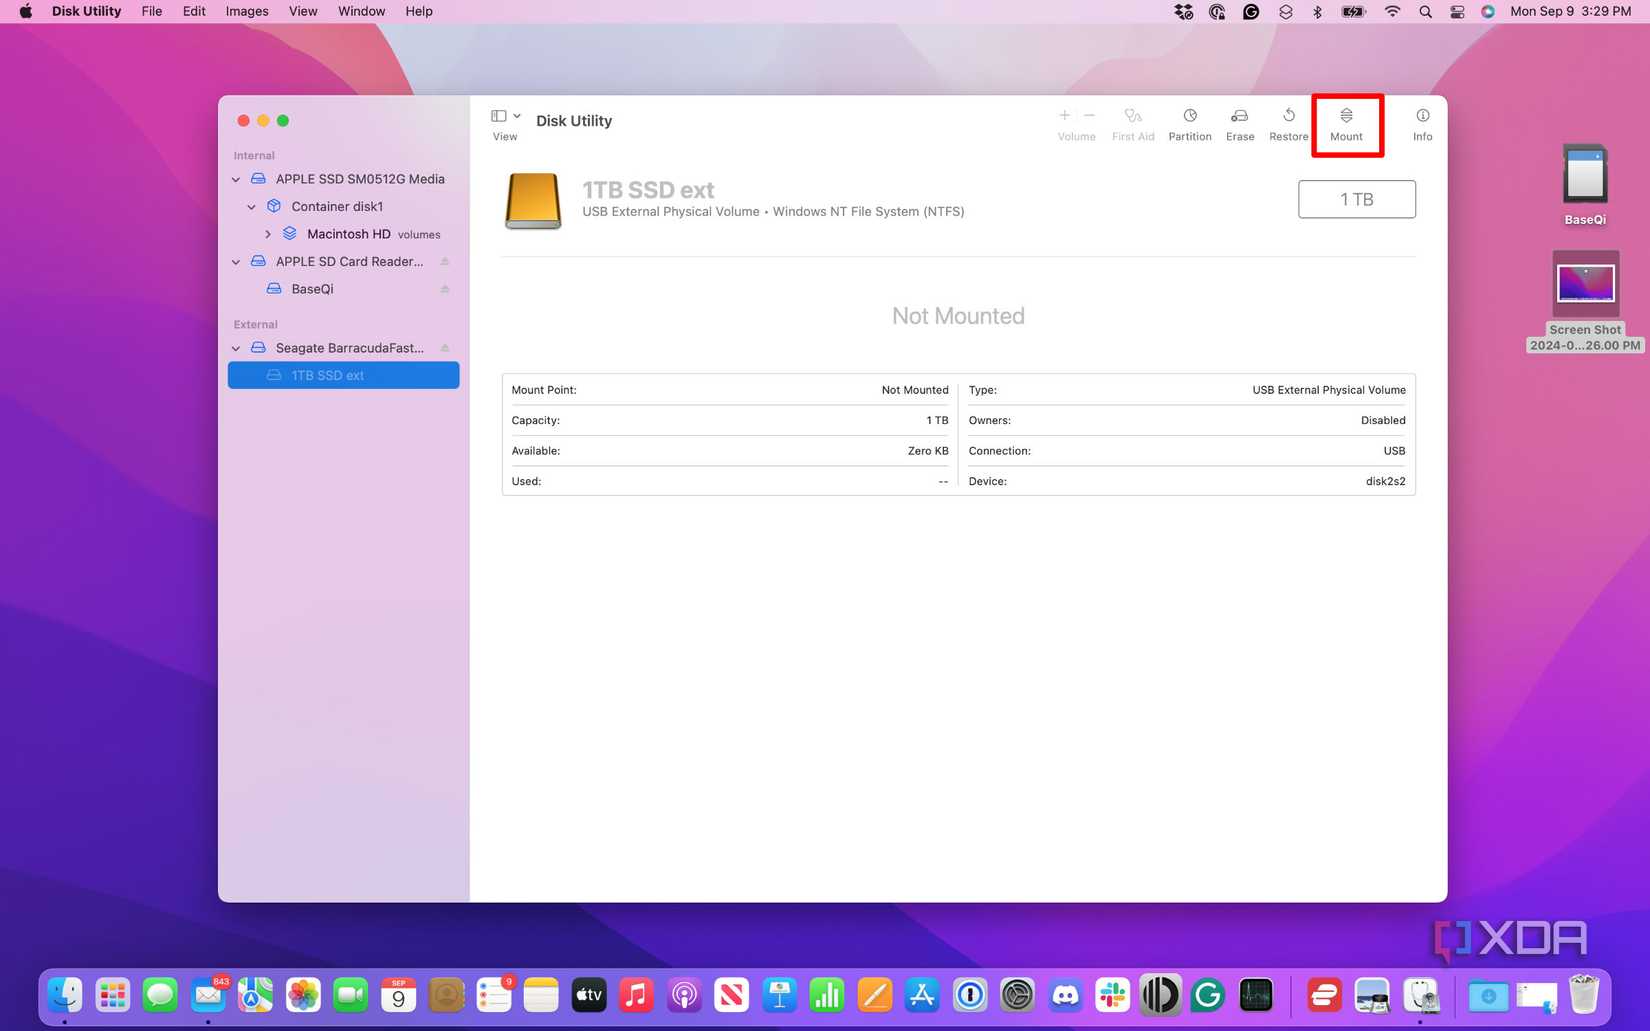
Task: Open Finder from the Dock
Action: [x=65, y=995]
